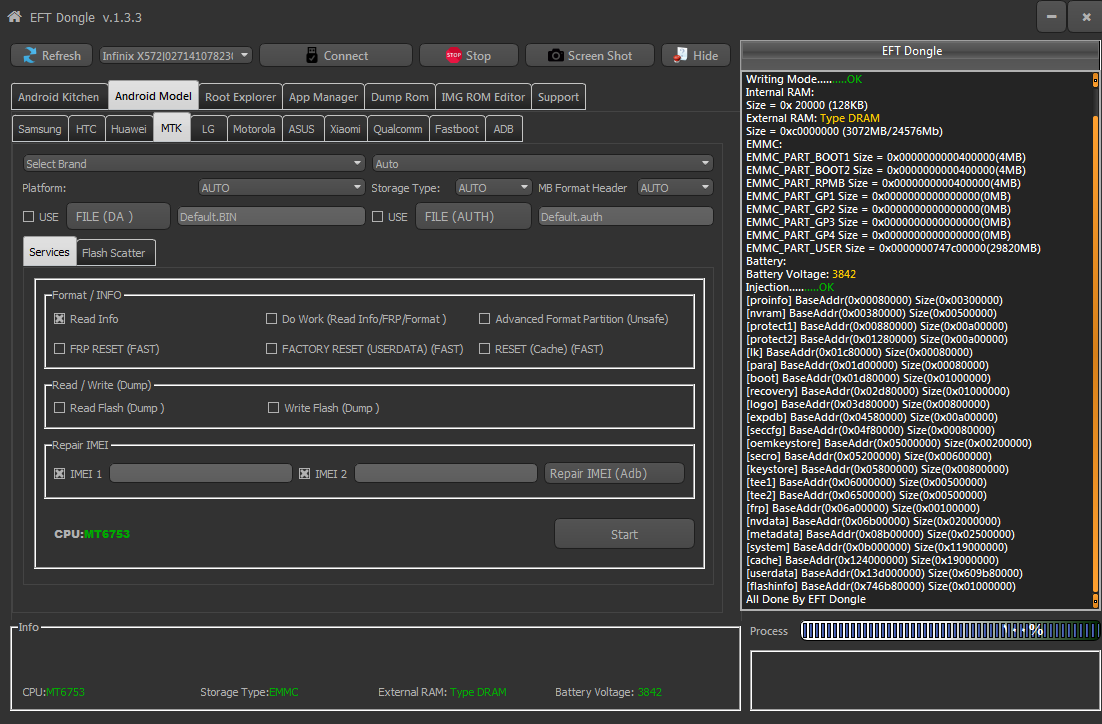Click the log panel vertical scrollbar
Screen dimensions: 1102x724
[x=1095, y=340]
